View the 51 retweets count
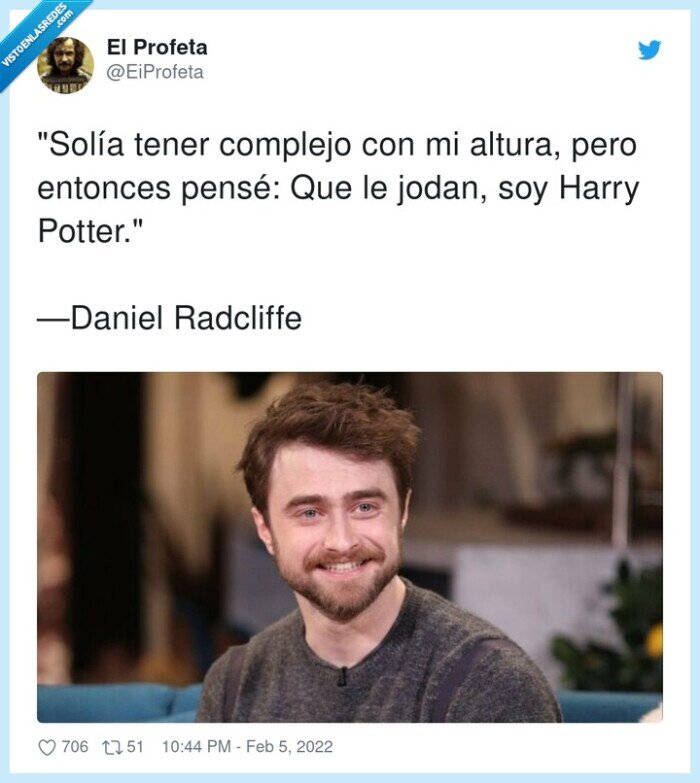700x783 pixels. tap(135, 747)
